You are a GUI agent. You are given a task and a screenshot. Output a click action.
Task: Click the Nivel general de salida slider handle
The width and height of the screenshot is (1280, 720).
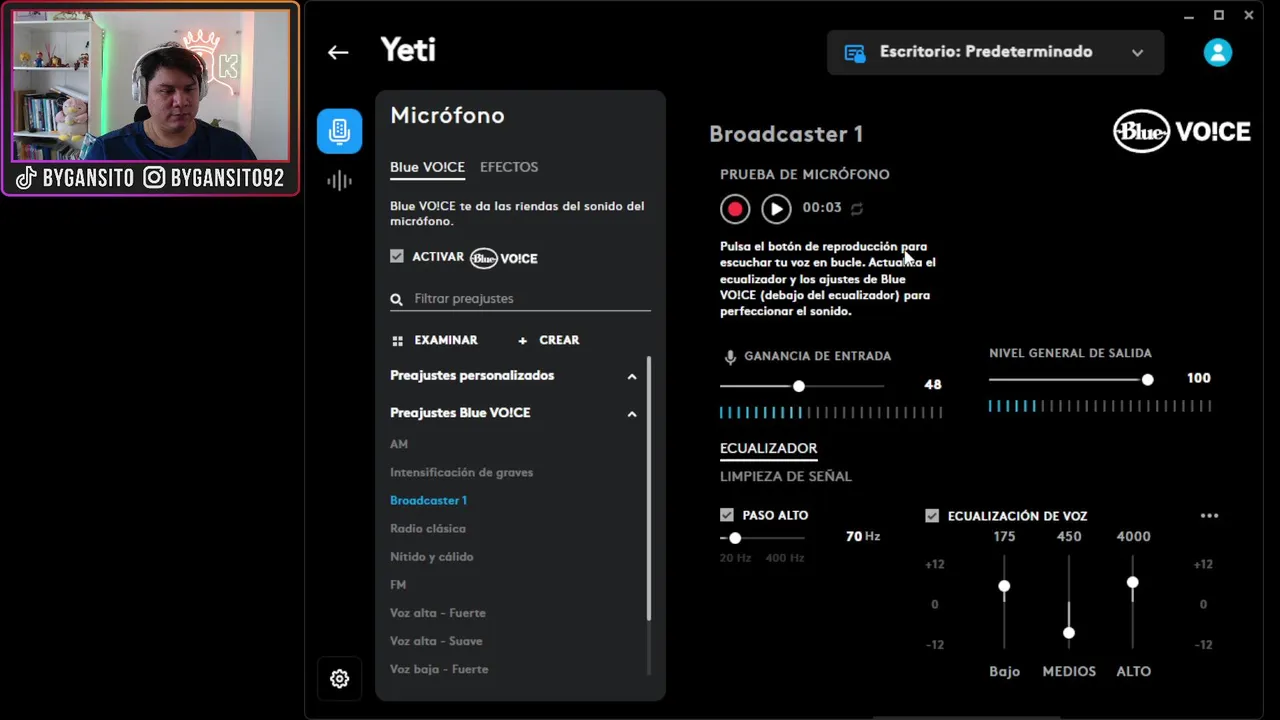(1147, 380)
